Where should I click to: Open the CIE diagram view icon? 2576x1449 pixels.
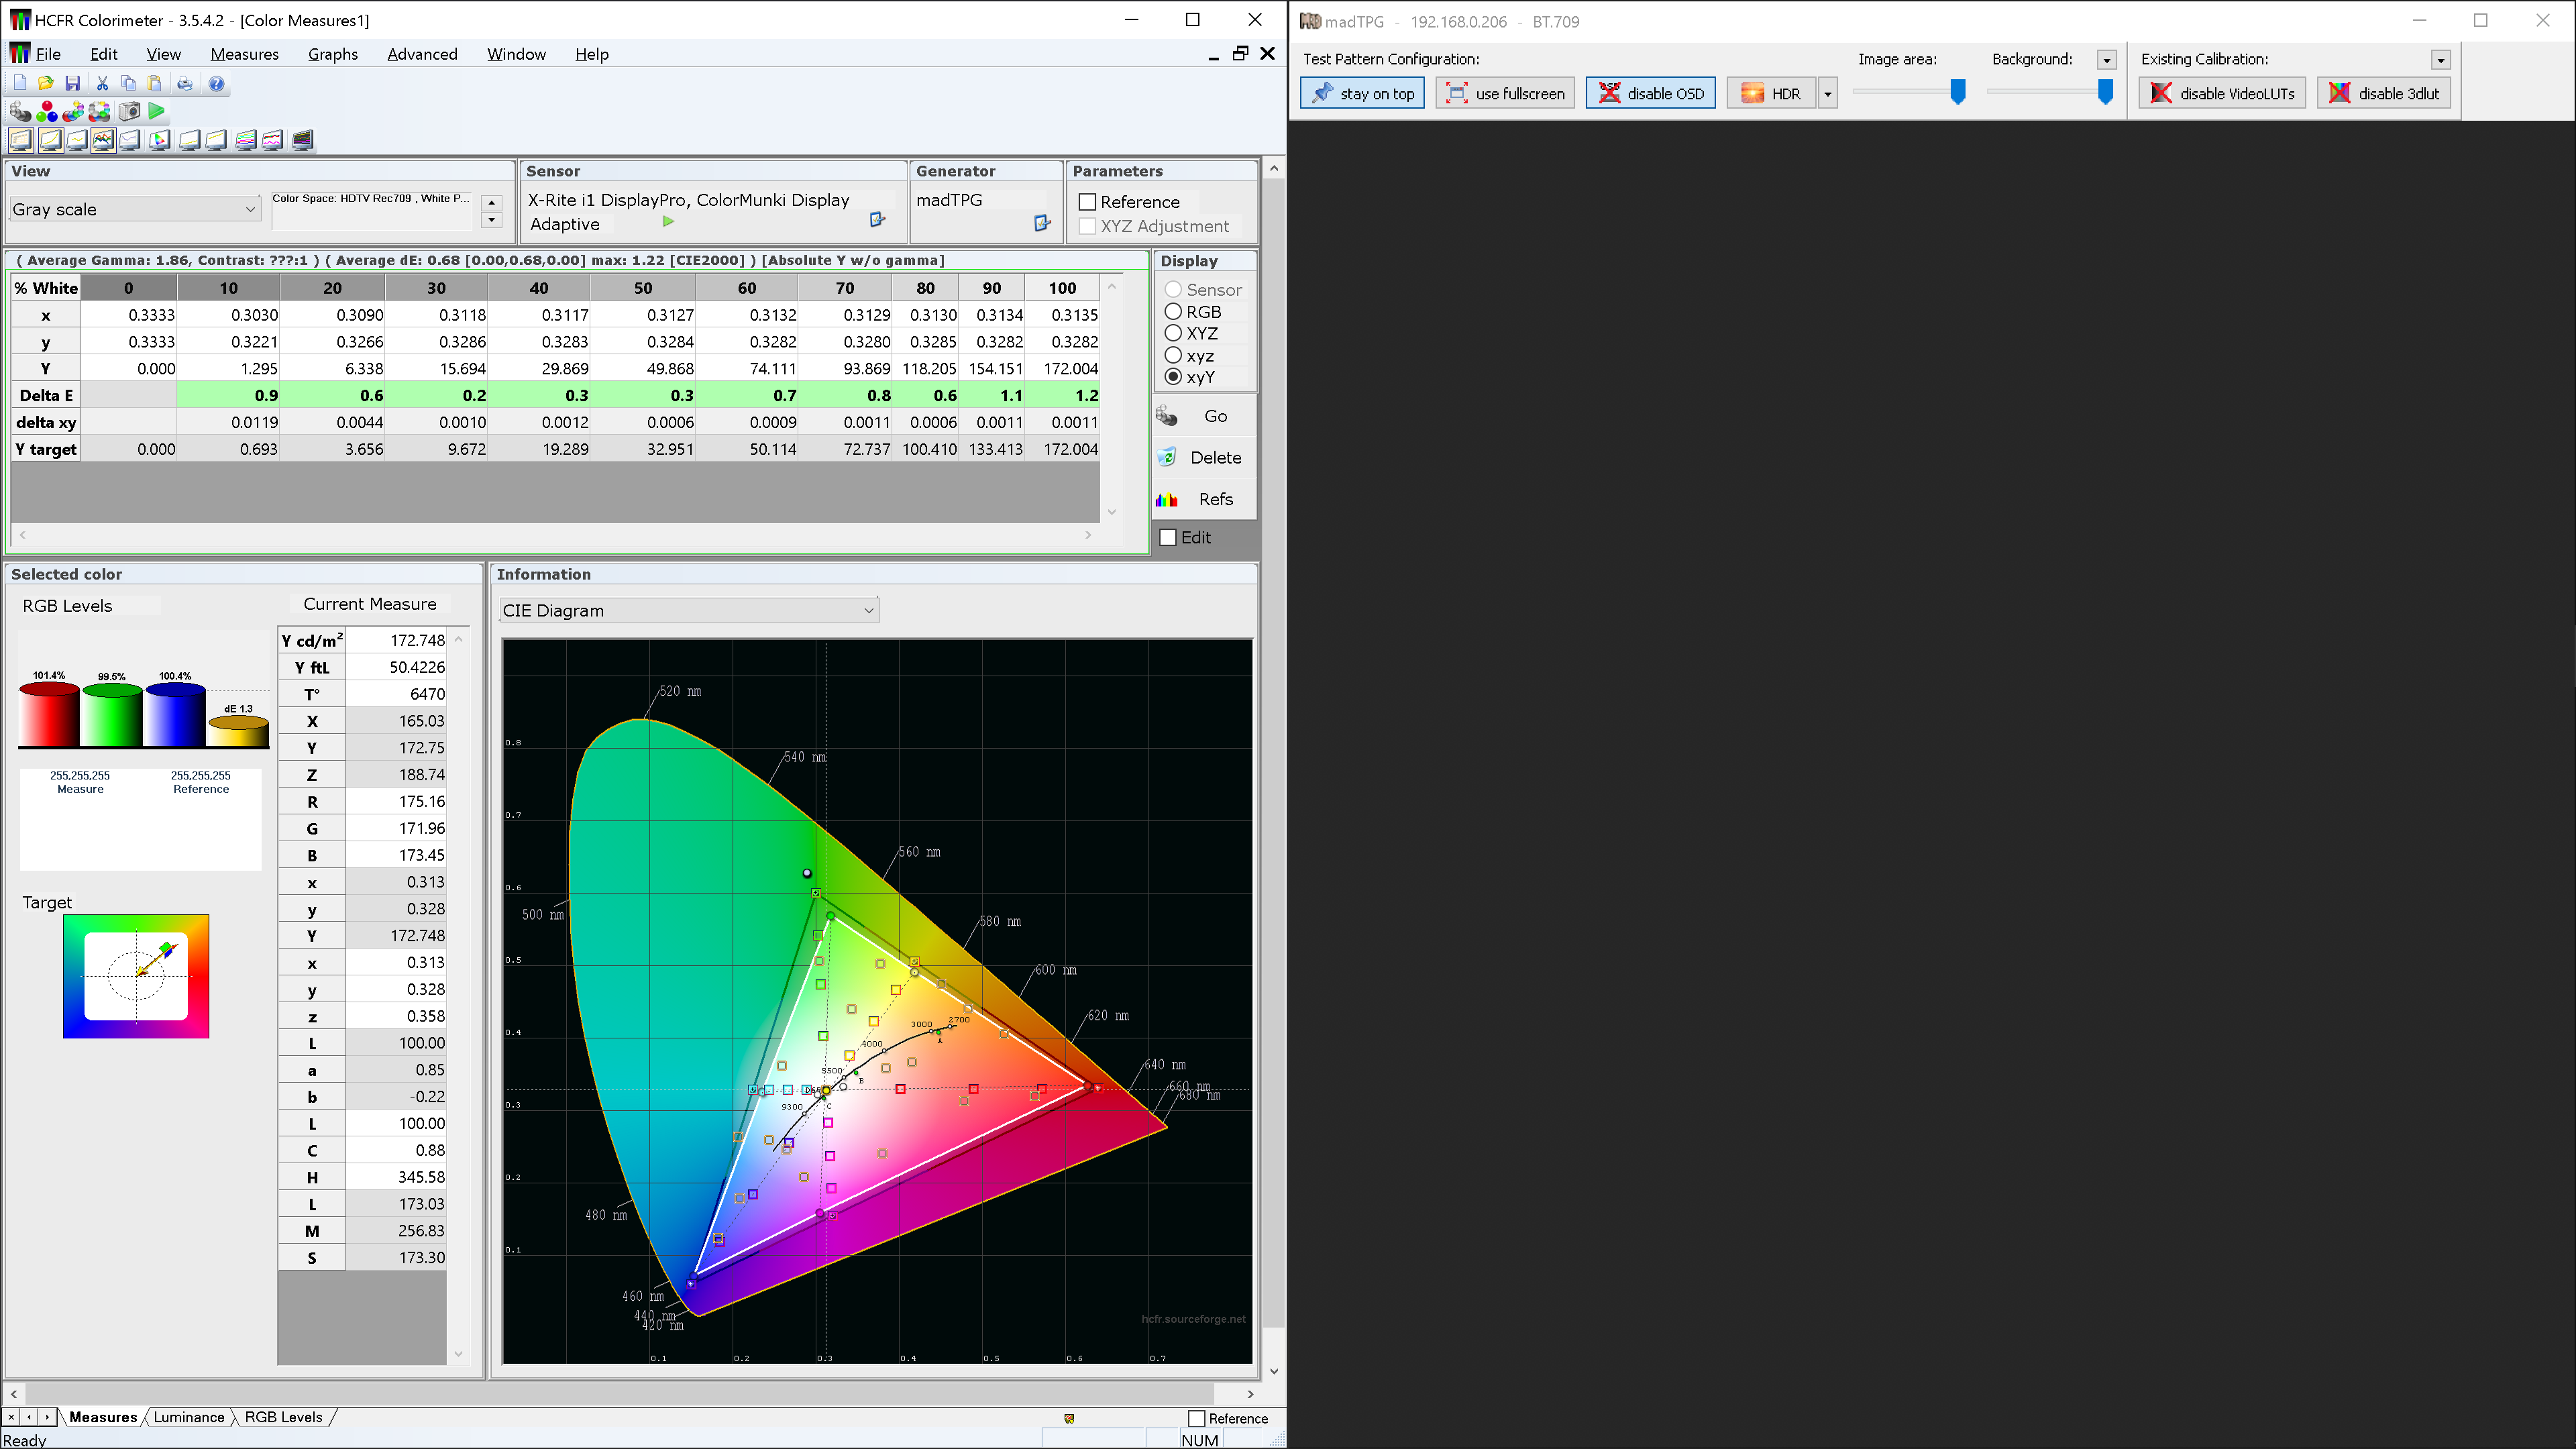pyautogui.click(x=159, y=140)
